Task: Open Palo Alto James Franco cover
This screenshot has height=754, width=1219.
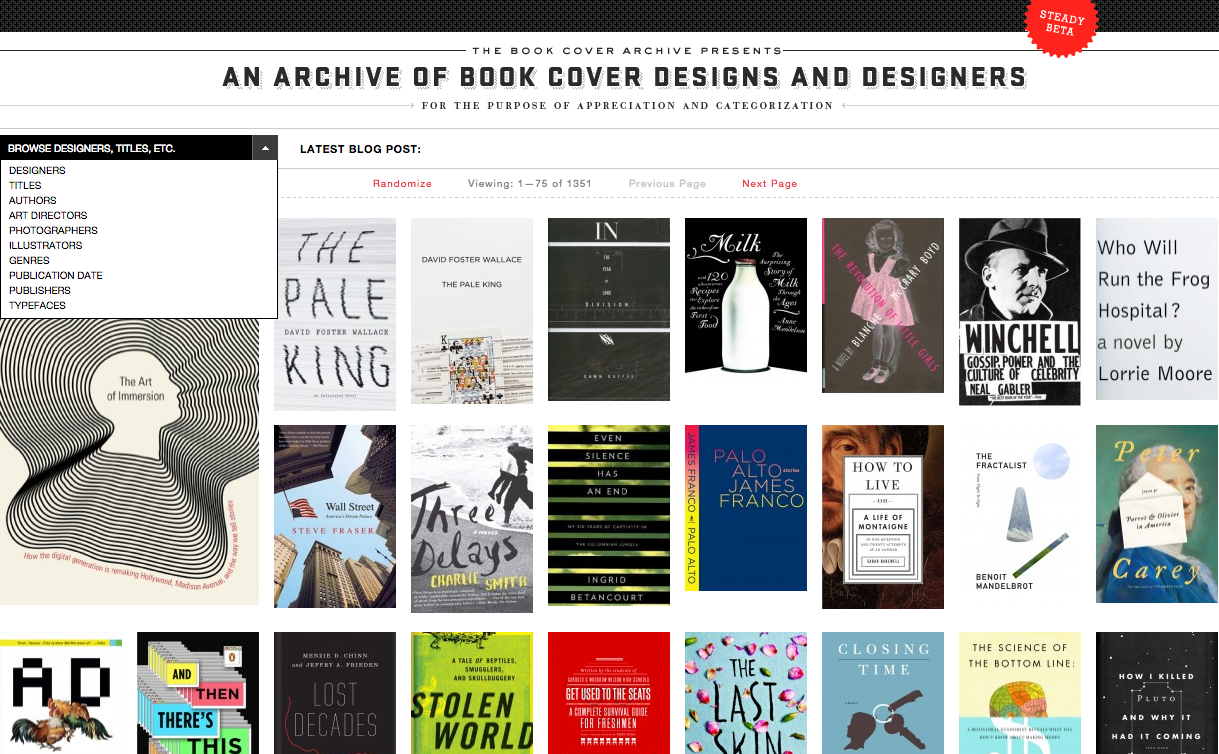Action: 746,508
